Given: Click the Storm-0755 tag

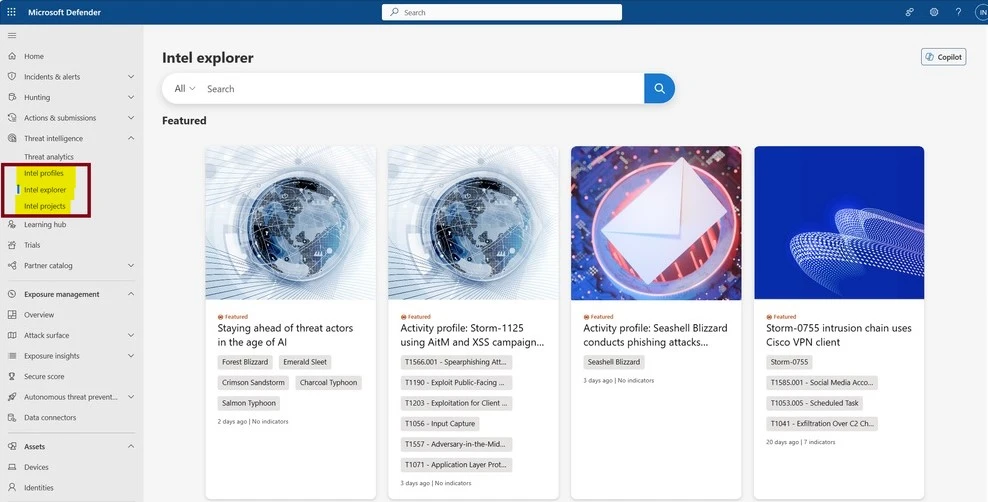Looking at the screenshot, I should point(790,362).
